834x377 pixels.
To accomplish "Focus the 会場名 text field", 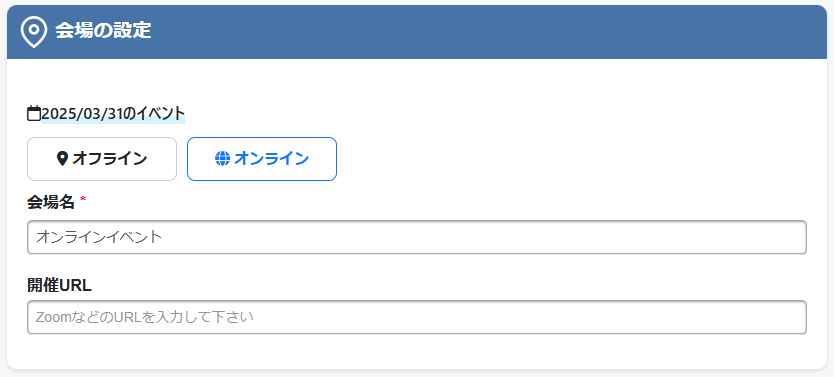I will point(417,237).
